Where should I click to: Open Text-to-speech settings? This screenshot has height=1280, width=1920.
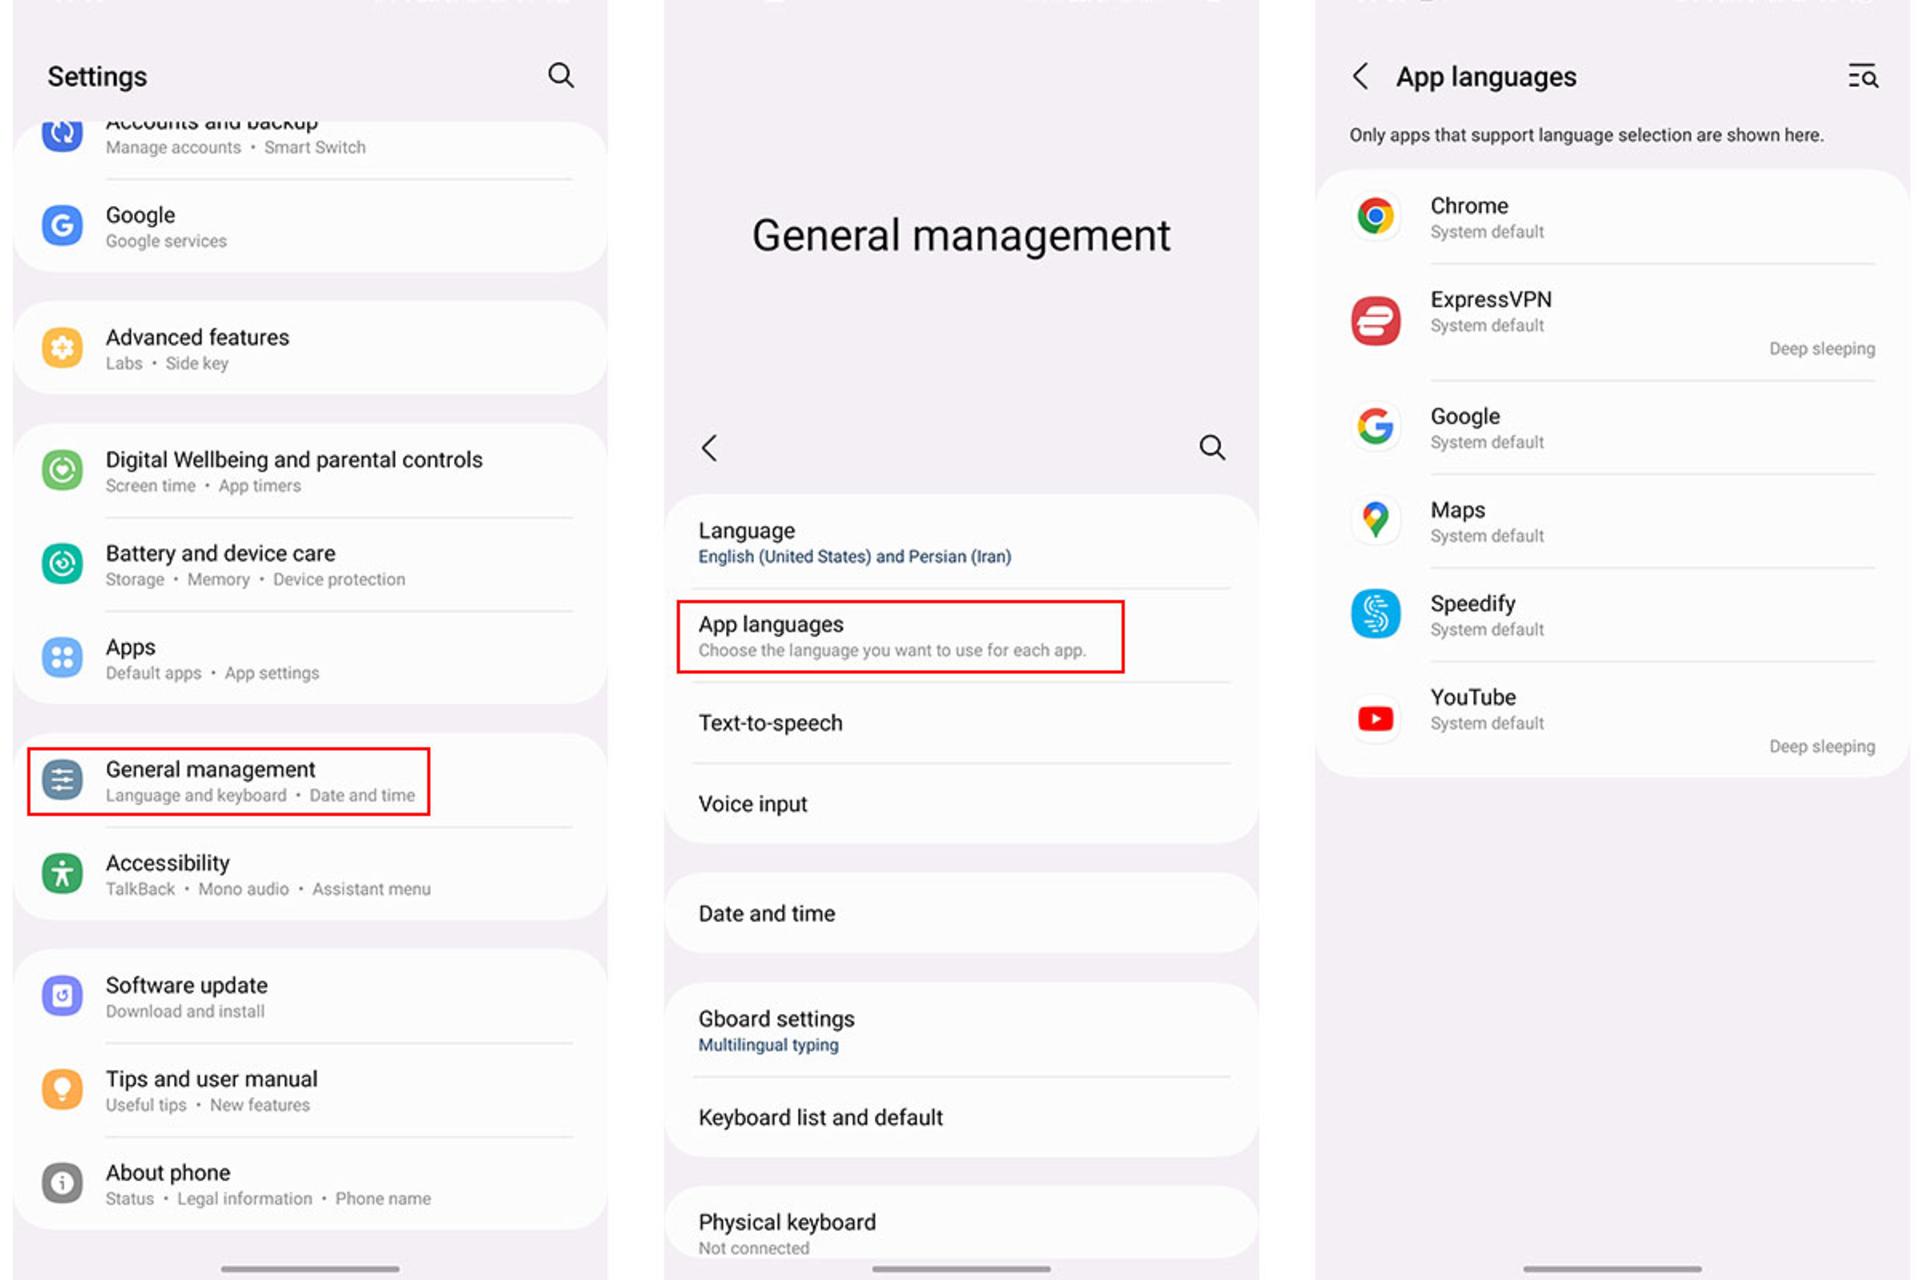click(x=961, y=723)
